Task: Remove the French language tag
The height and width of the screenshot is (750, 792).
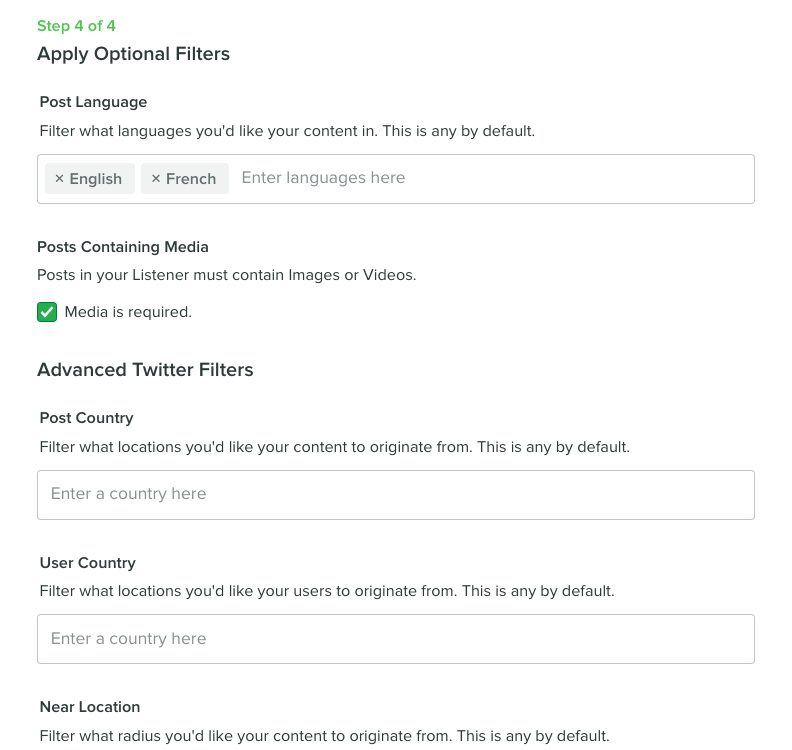Action: pos(156,179)
